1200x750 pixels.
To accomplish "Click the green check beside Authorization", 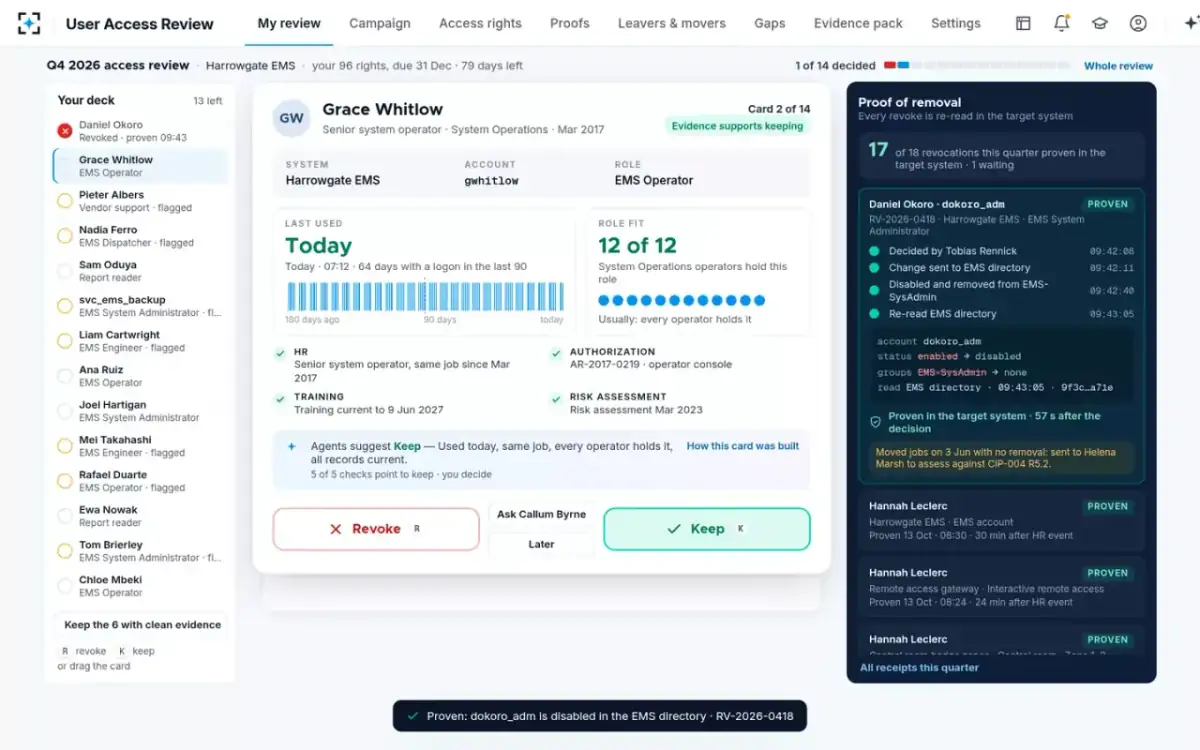I will 556,353.
